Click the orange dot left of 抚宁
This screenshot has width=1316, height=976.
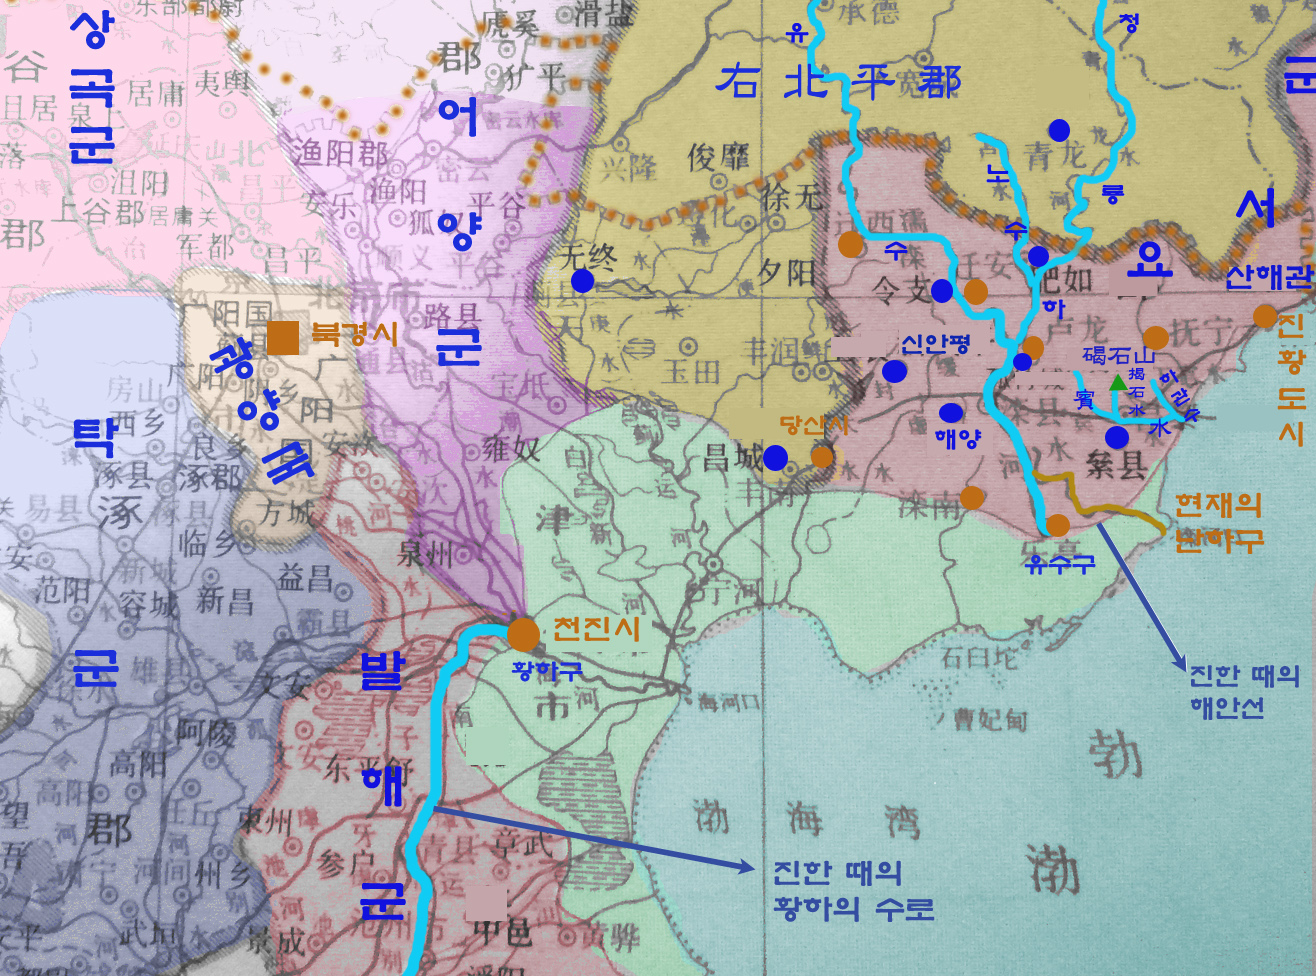pyautogui.click(x=1155, y=337)
